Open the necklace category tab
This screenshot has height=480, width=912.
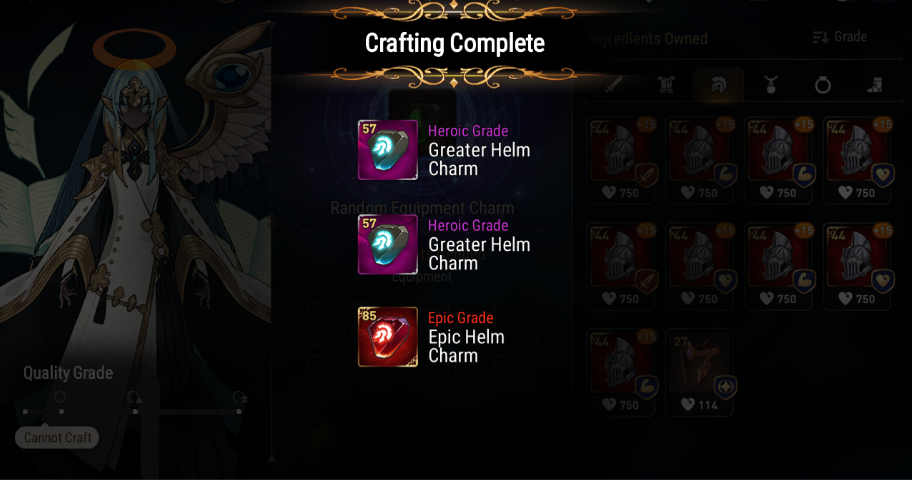click(x=771, y=86)
